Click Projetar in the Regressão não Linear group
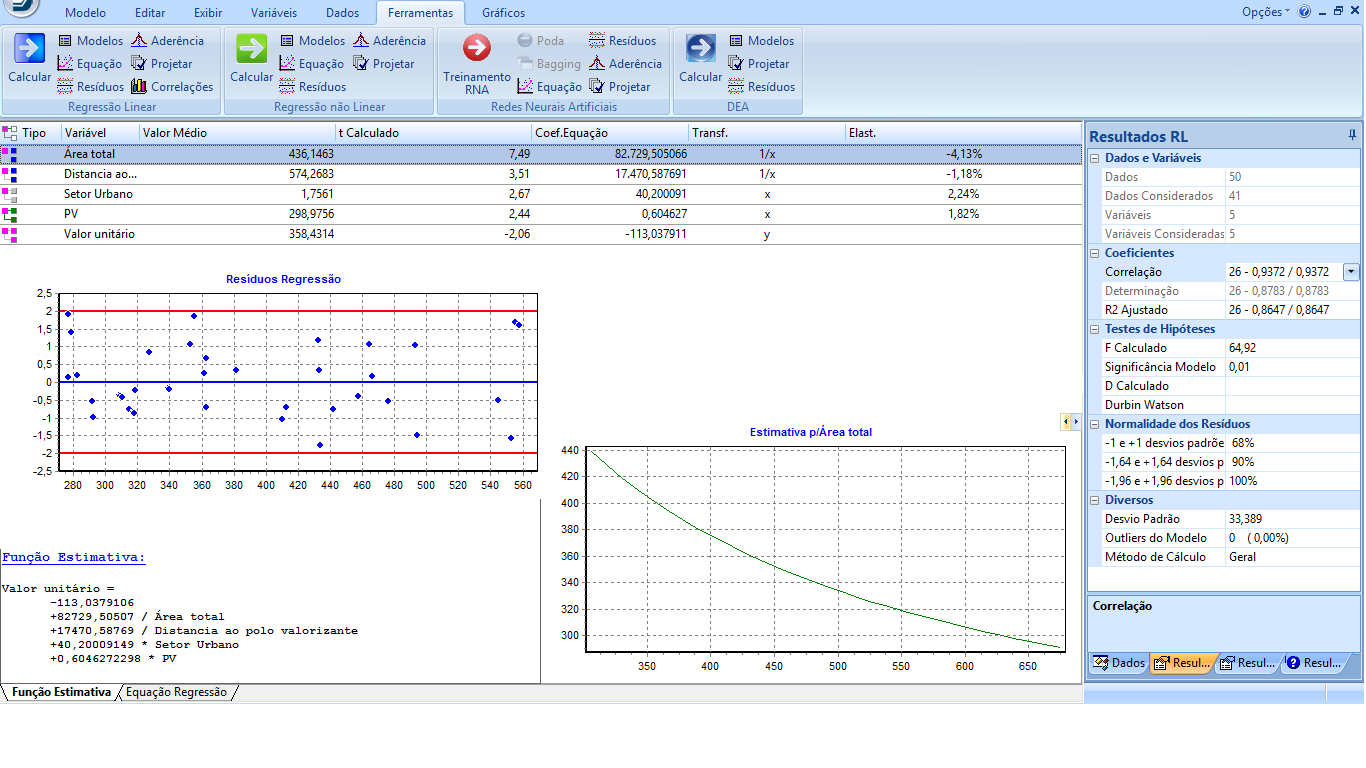This screenshot has width=1366, height=768. 383,64
